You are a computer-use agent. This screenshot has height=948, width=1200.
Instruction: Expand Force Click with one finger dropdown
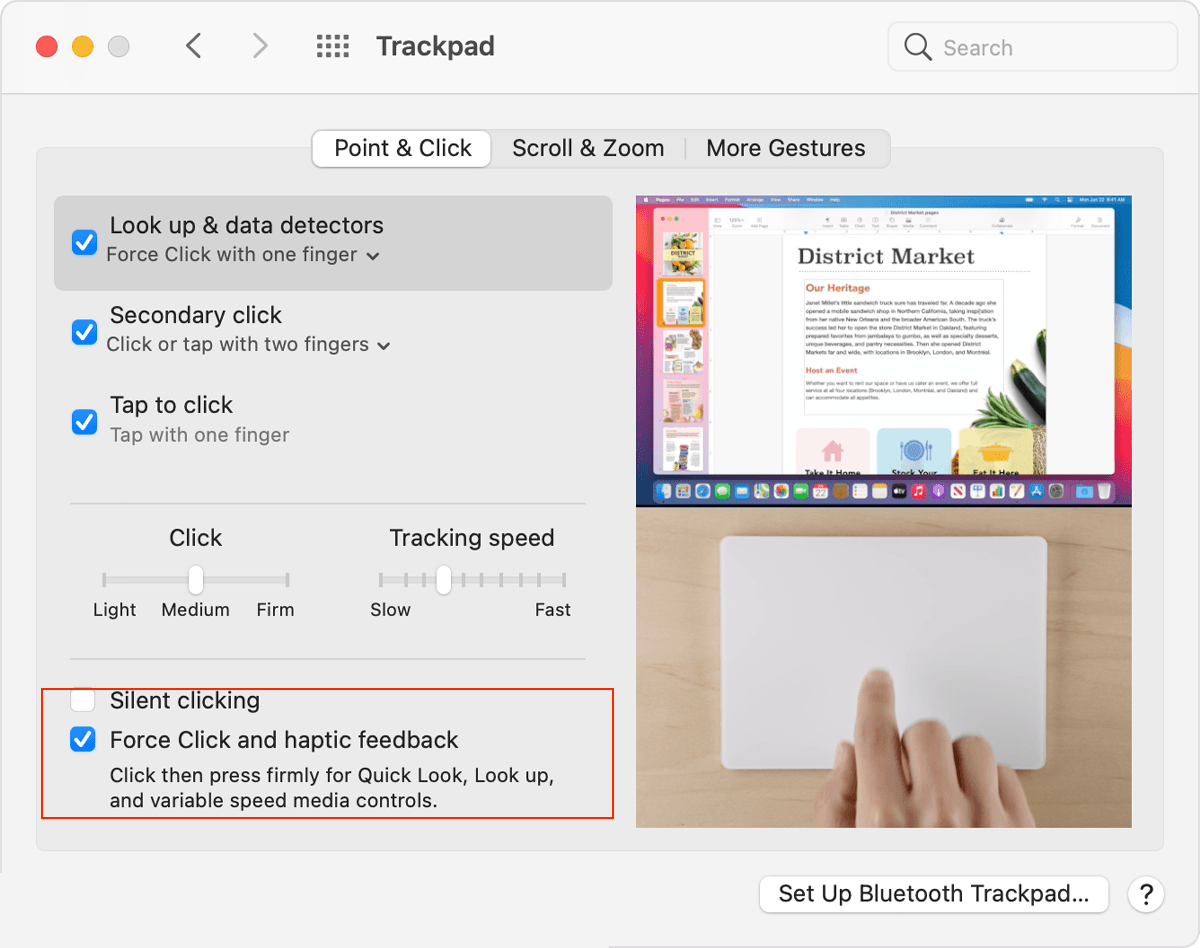coord(243,255)
